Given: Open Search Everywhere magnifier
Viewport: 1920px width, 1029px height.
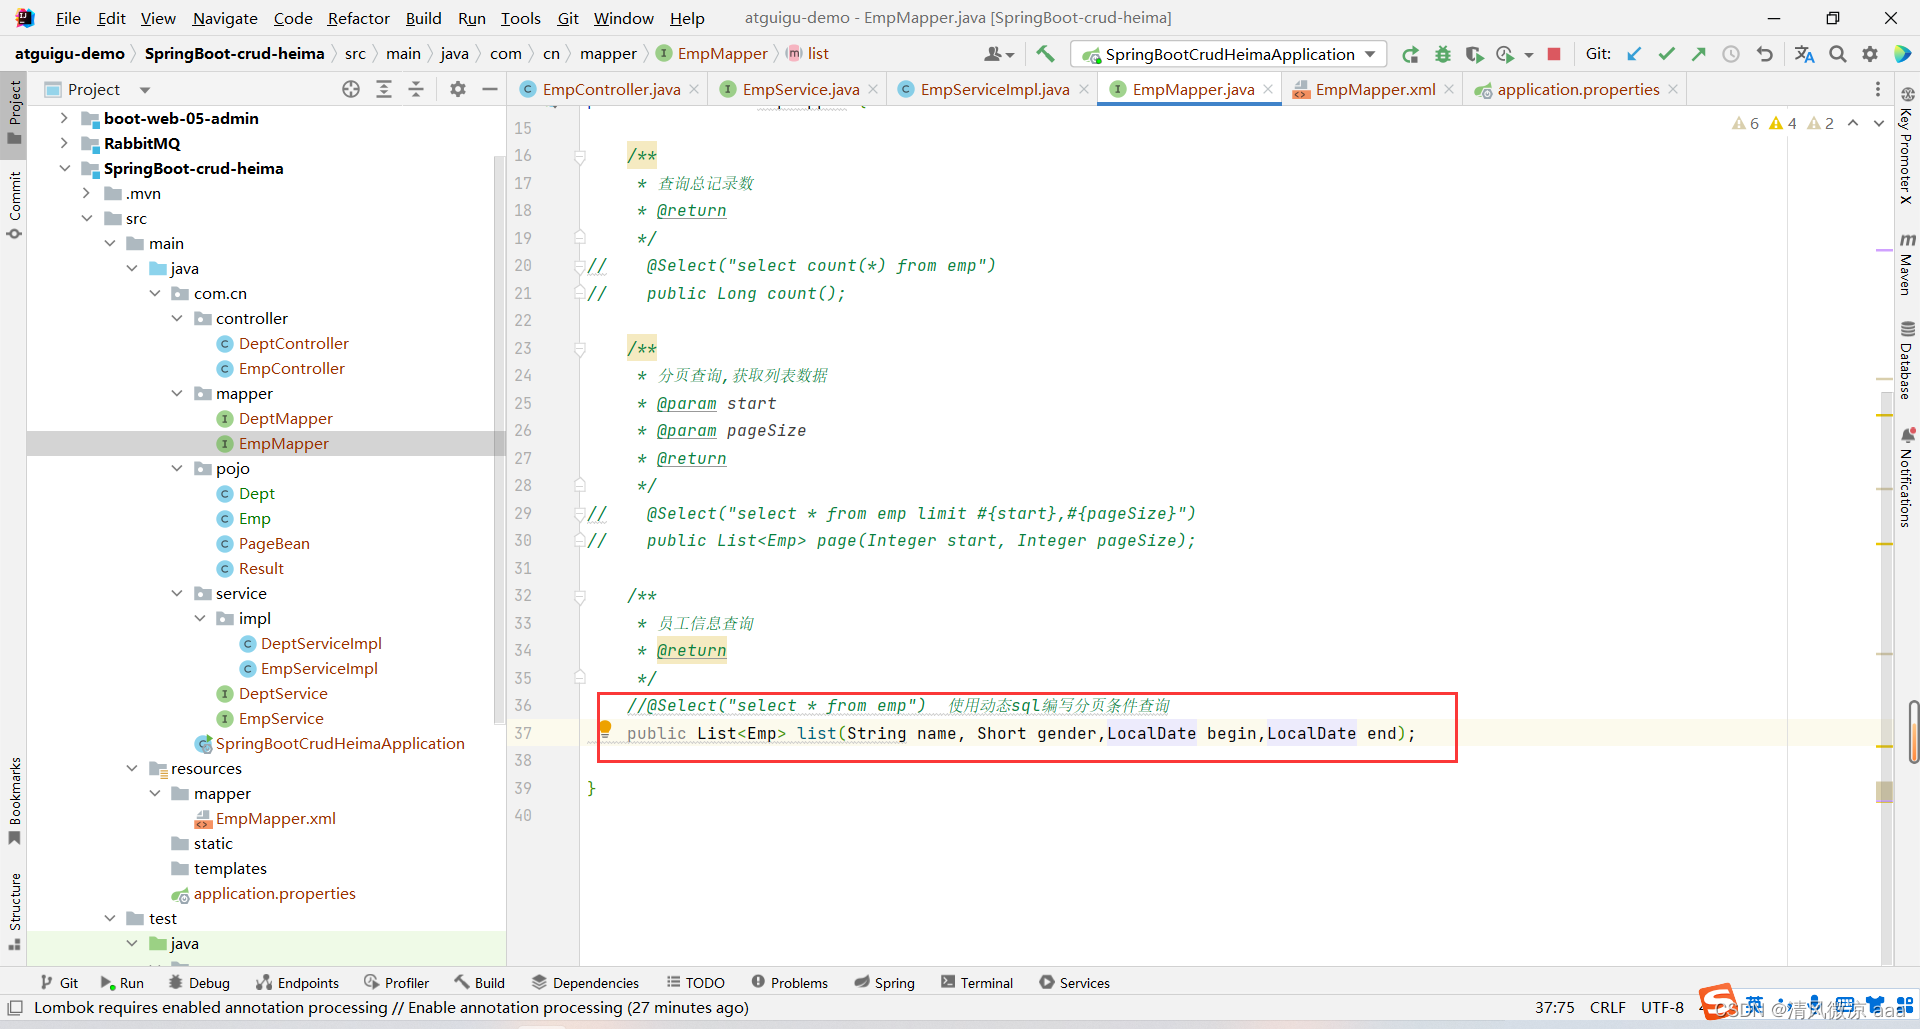Looking at the screenshot, I should coord(1838,54).
